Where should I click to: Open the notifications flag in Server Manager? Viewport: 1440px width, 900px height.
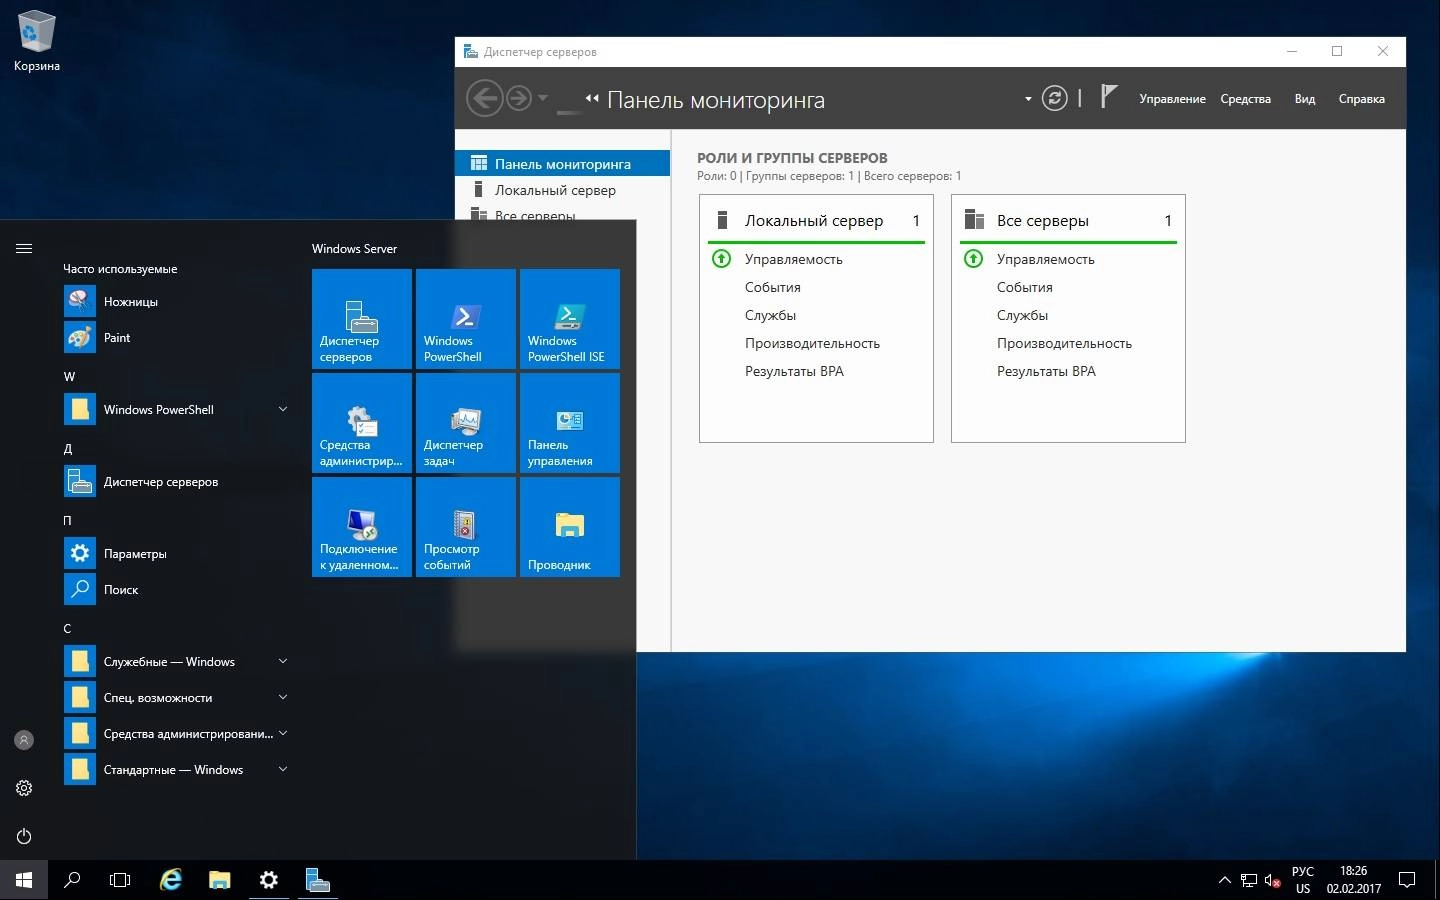pos(1107,97)
